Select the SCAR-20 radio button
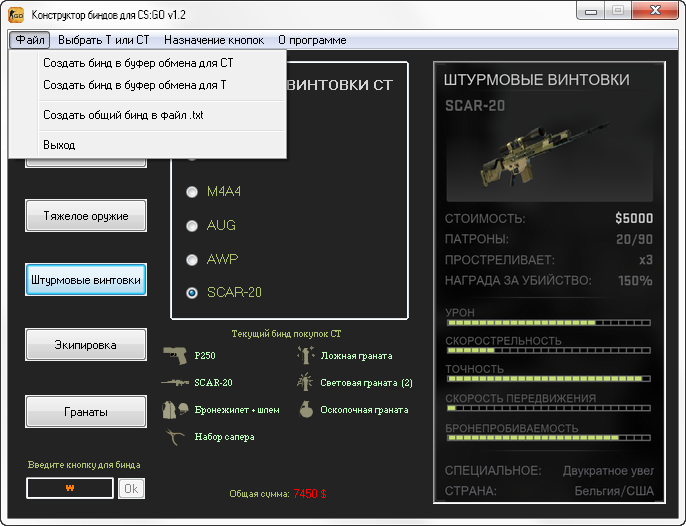This screenshot has height=526, width=686. (x=192, y=293)
